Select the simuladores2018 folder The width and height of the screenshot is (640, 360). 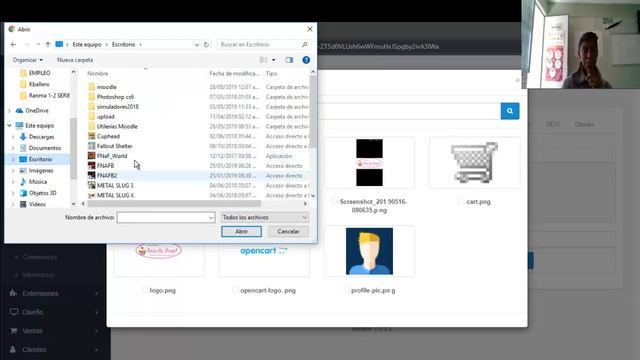118,107
